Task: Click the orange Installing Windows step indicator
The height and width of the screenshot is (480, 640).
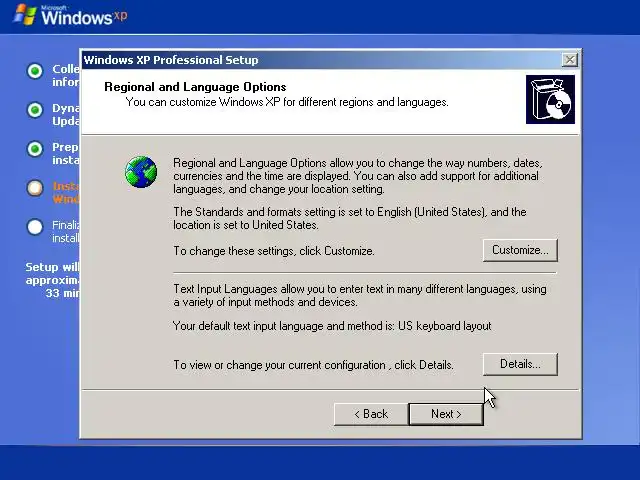Action: point(35,188)
